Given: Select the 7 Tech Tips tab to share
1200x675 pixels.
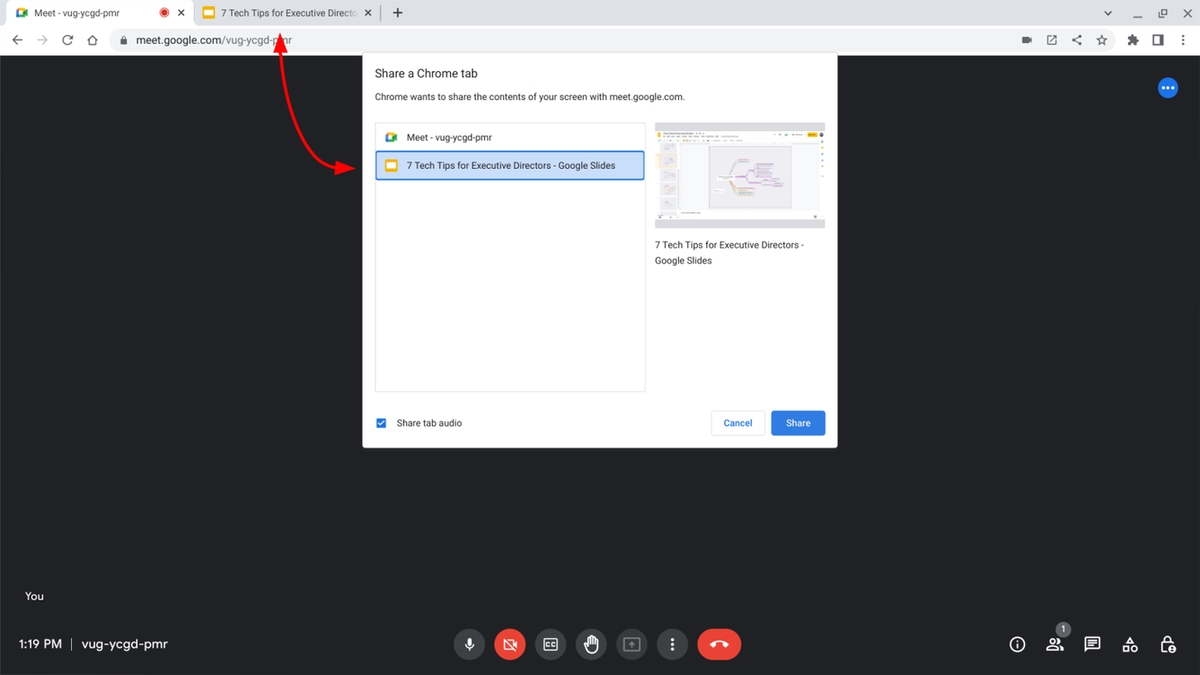Looking at the screenshot, I should 510,165.
